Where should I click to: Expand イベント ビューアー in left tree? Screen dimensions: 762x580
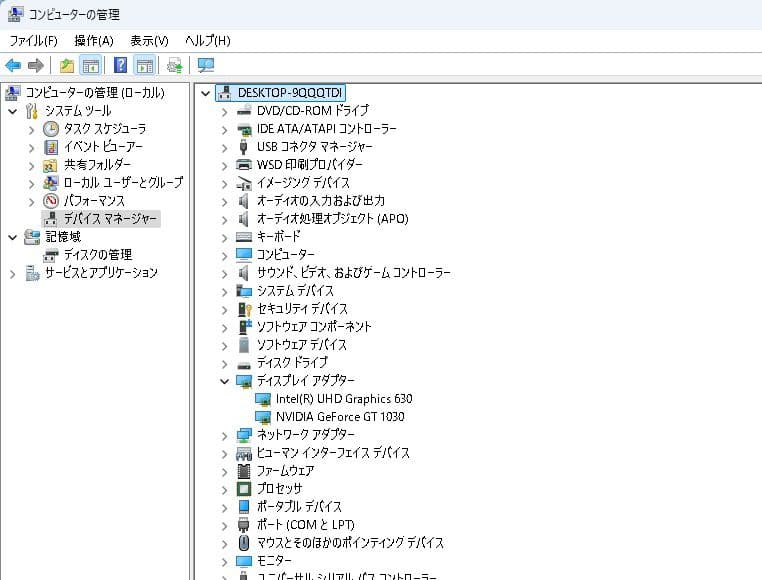[x=32, y=148]
